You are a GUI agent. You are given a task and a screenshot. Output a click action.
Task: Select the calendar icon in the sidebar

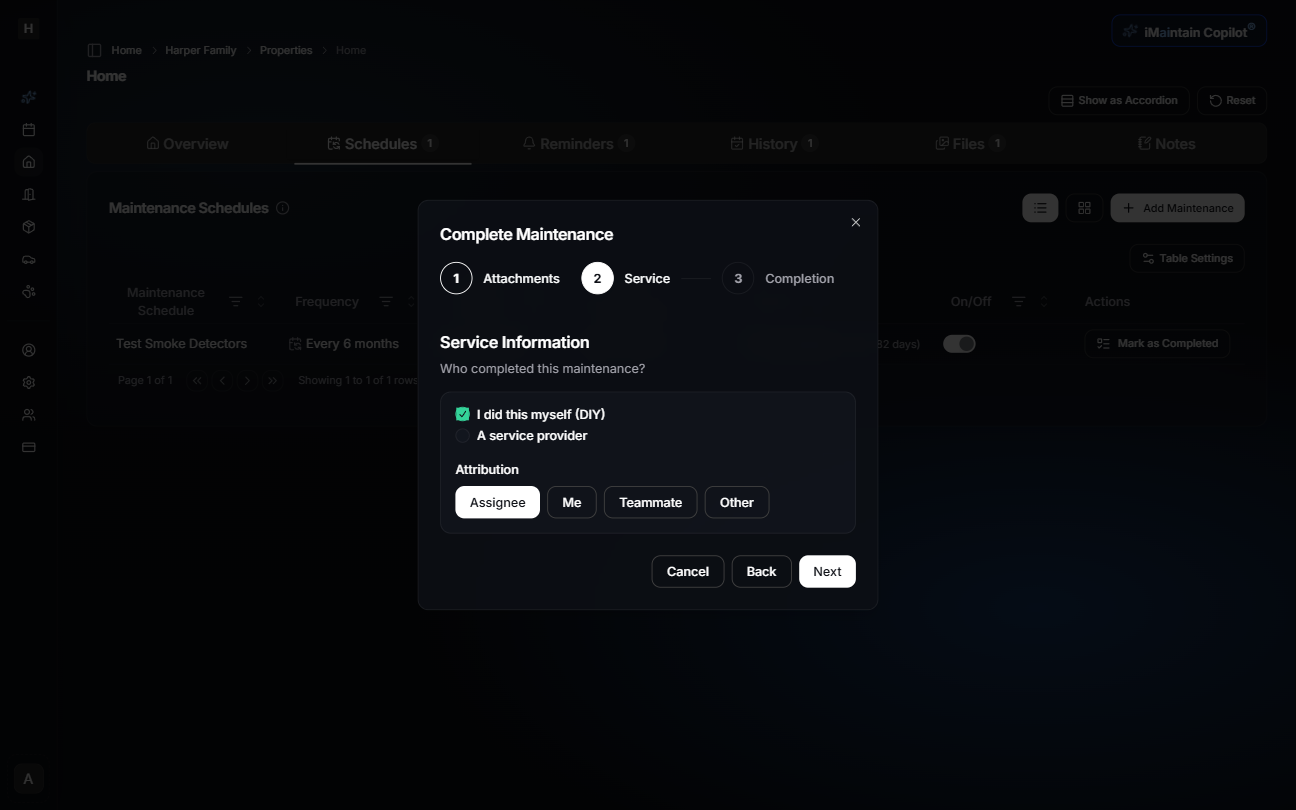tap(28, 129)
